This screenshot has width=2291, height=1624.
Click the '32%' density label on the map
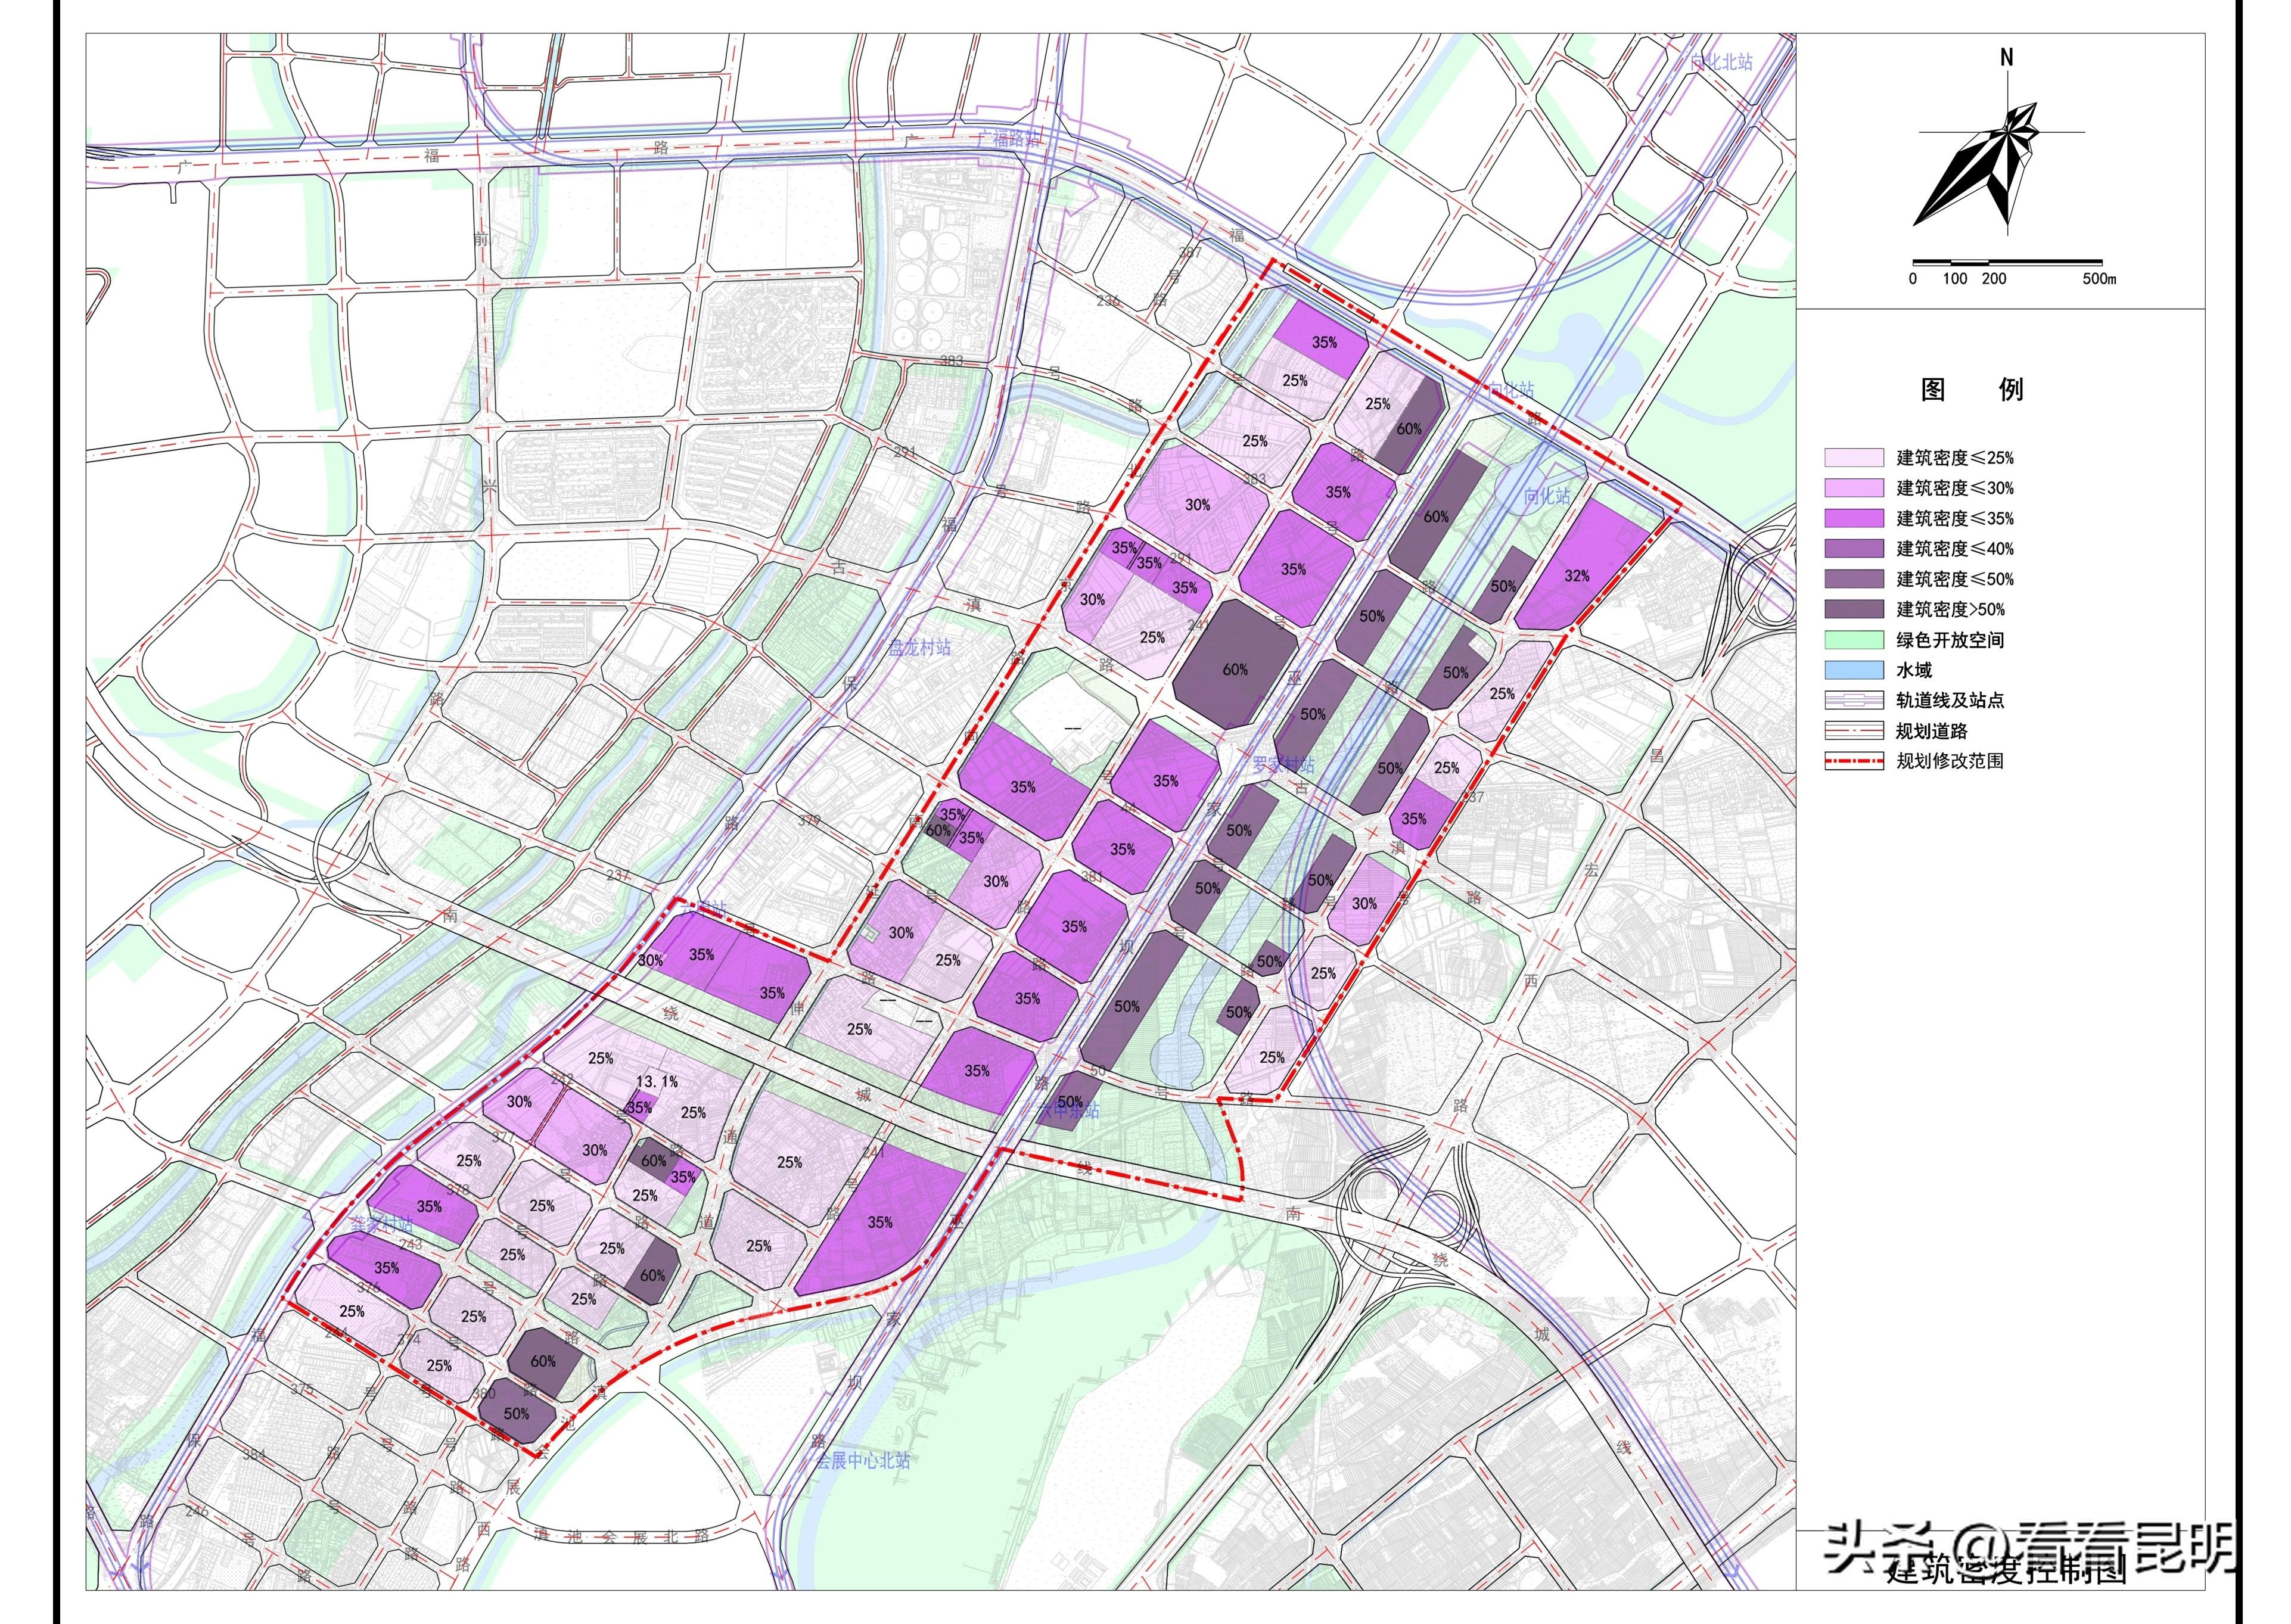coord(1577,575)
